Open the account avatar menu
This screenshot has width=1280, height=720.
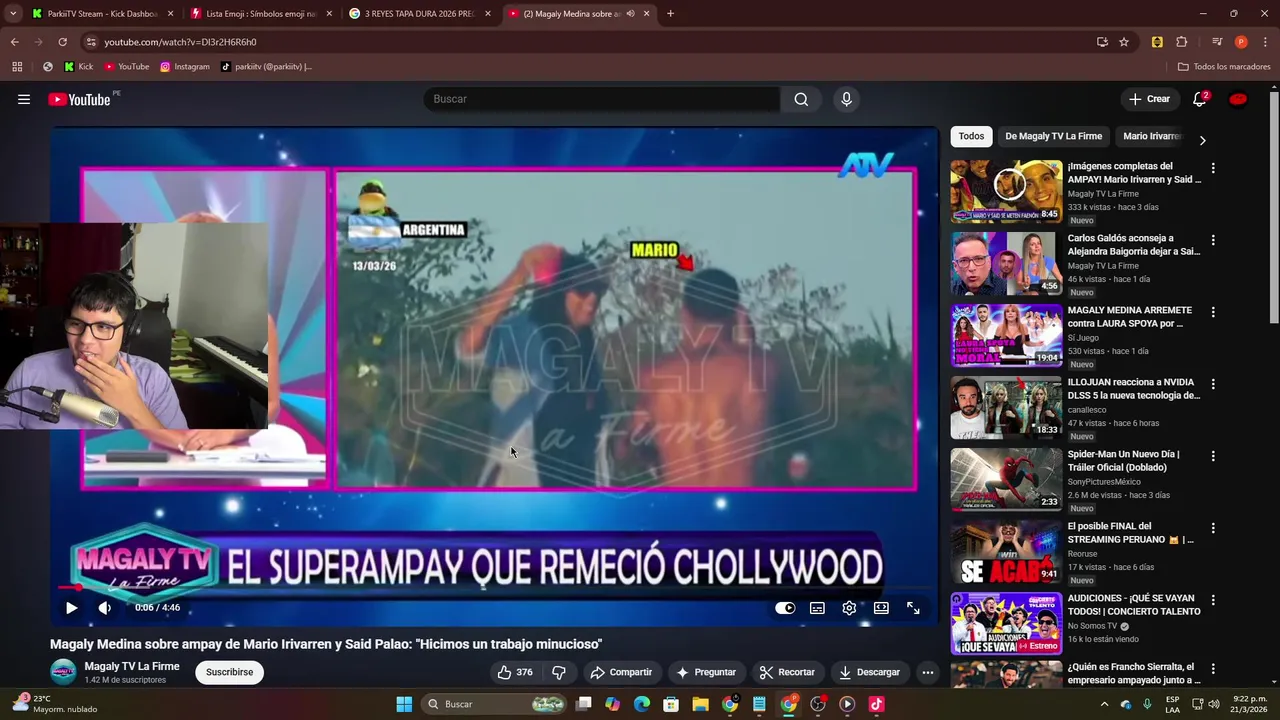click(x=1238, y=99)
